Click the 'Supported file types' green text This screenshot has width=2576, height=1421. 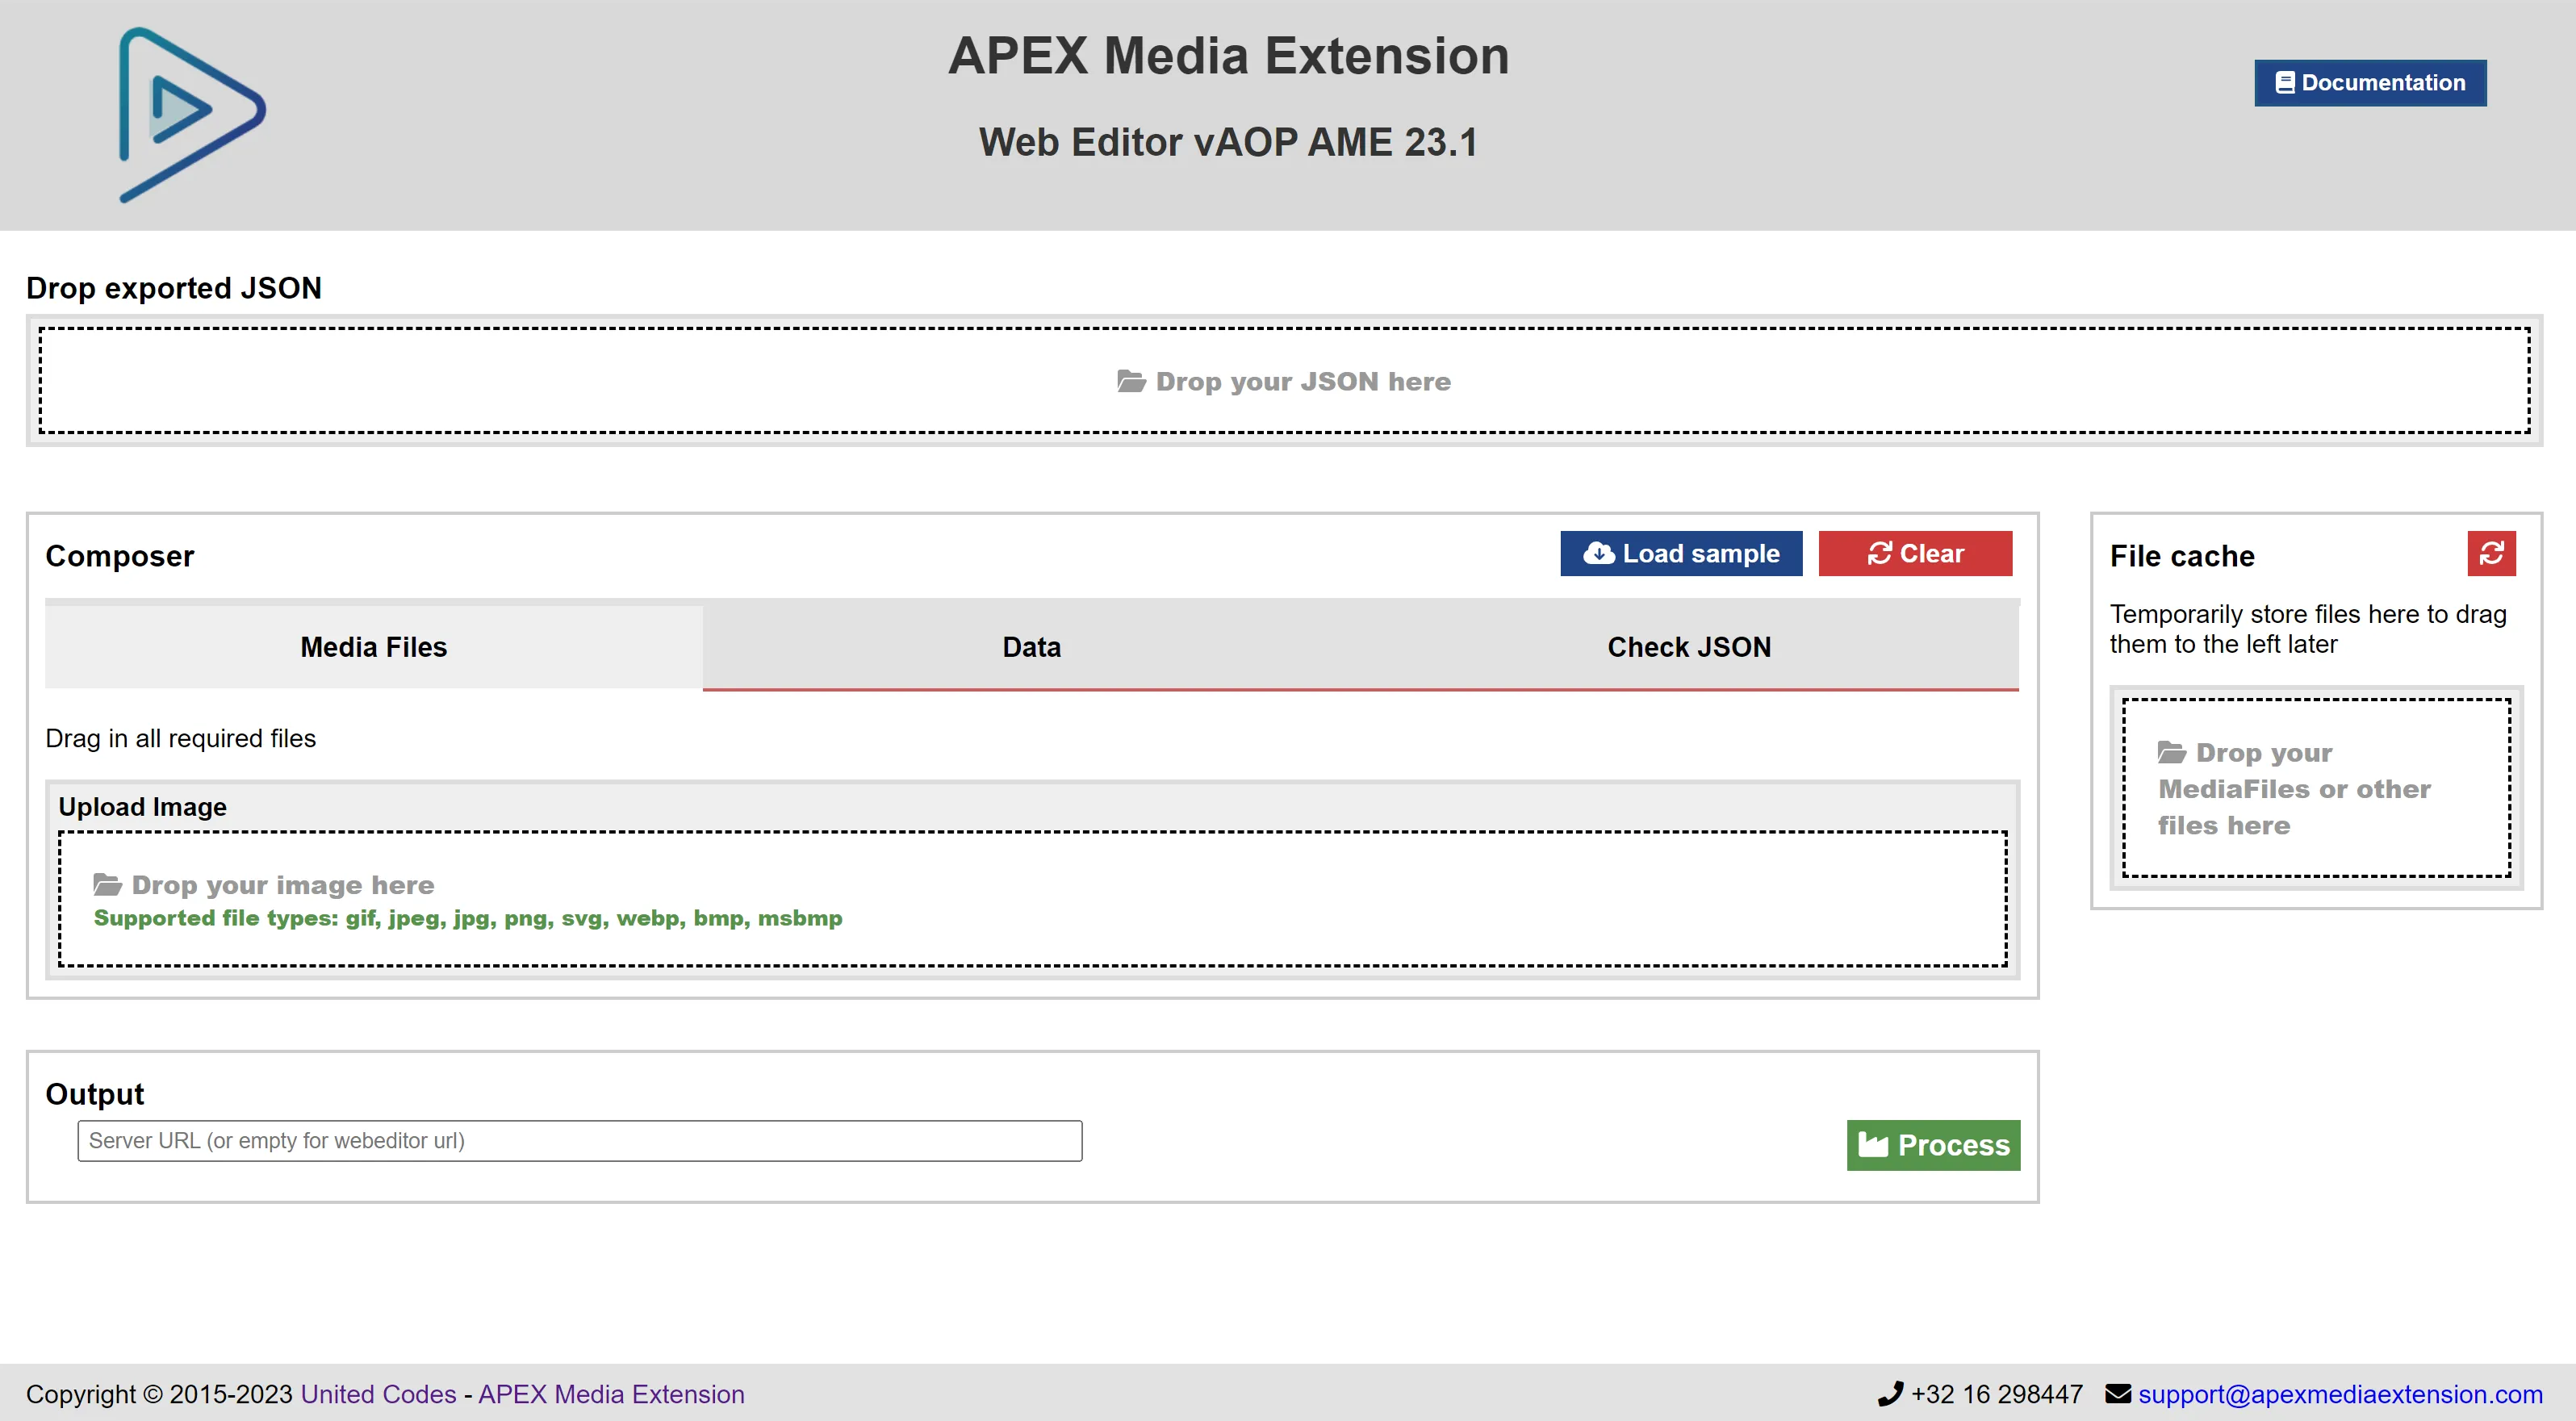click(468, 918)
